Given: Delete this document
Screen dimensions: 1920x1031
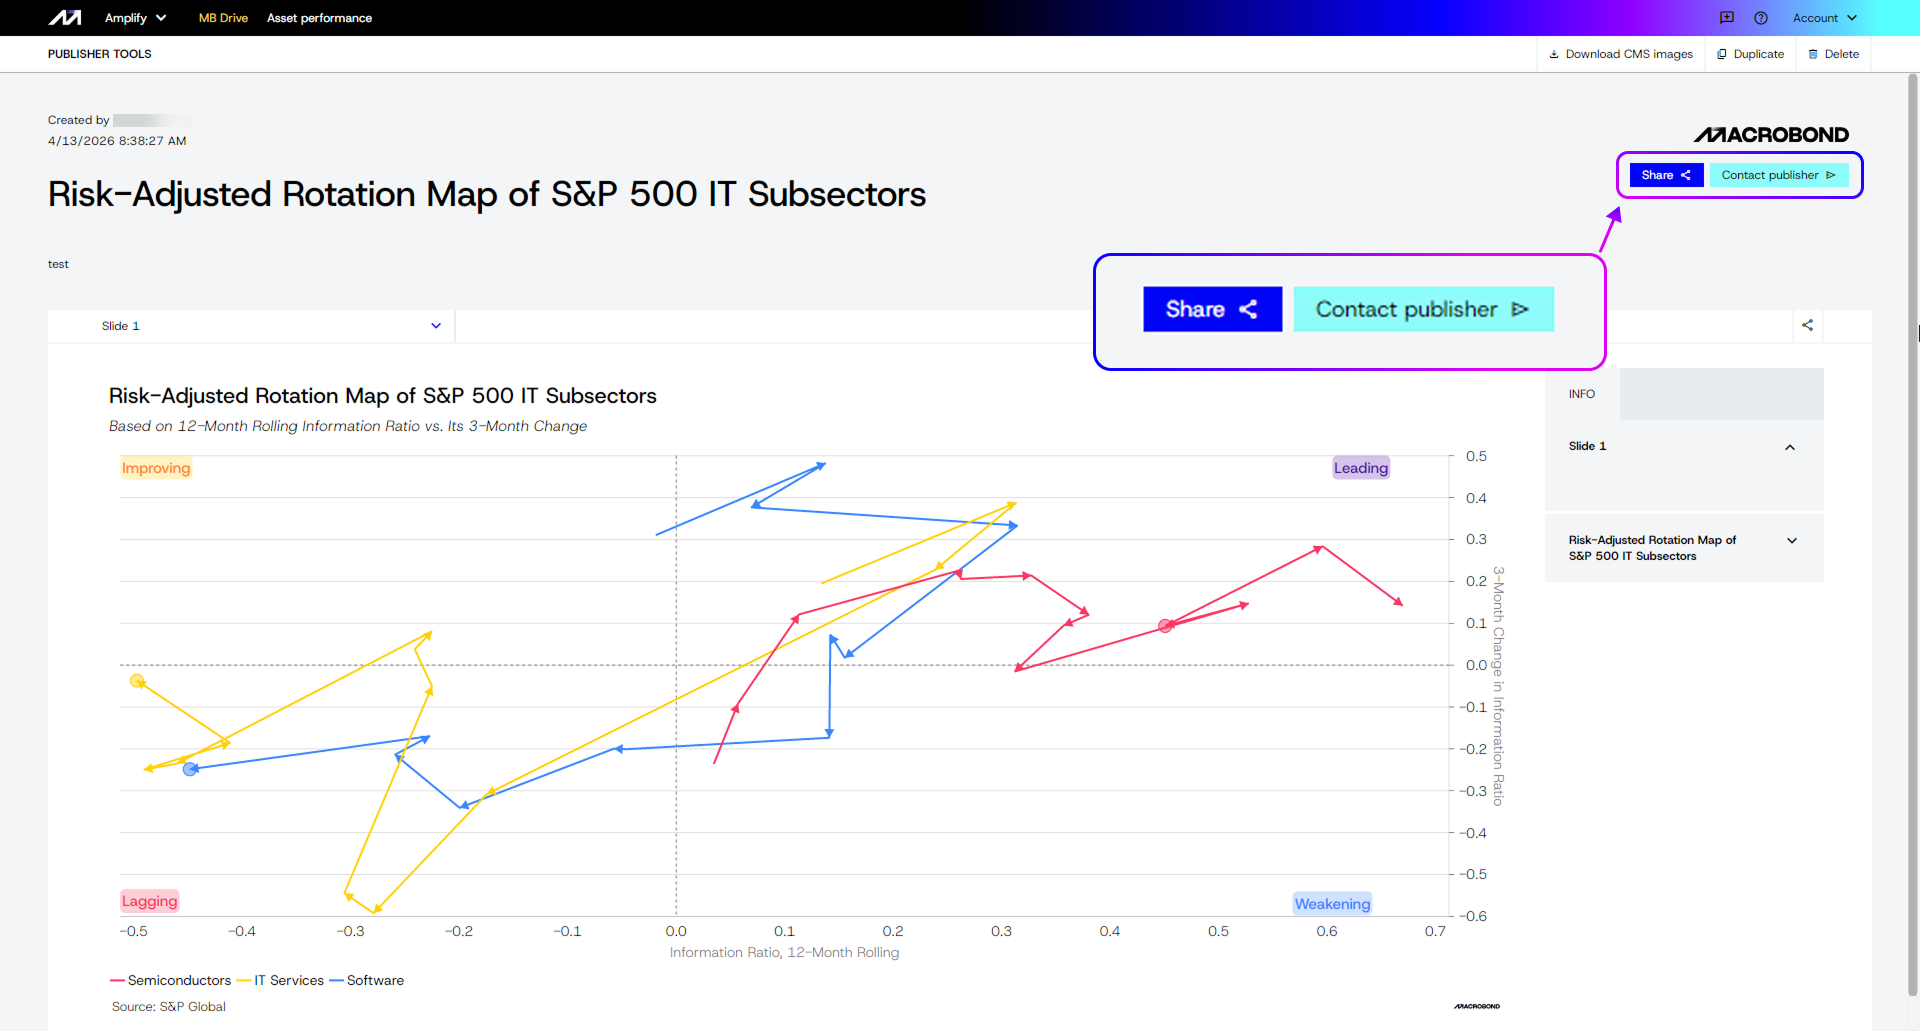Looking at the screenshot, I should pos(1833,54).
